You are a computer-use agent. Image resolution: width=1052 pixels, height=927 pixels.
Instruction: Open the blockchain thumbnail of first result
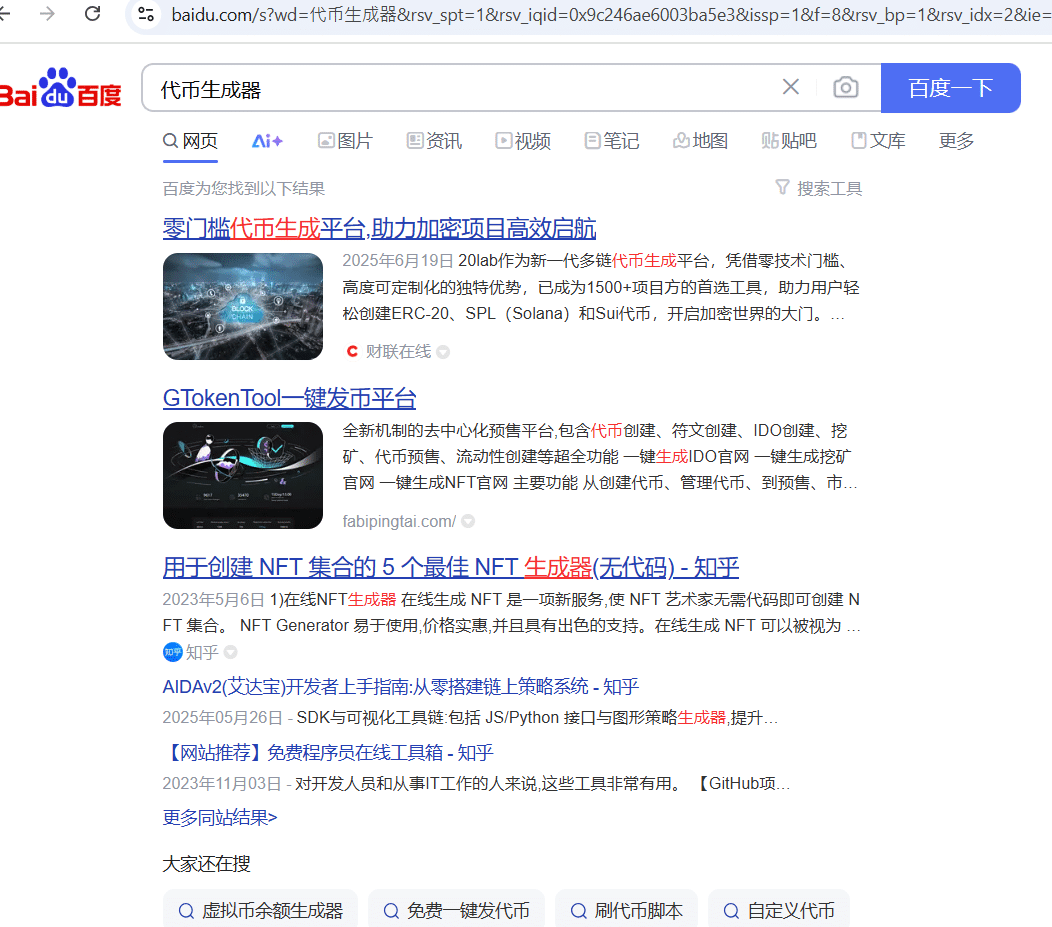click(x=243, y=306)
